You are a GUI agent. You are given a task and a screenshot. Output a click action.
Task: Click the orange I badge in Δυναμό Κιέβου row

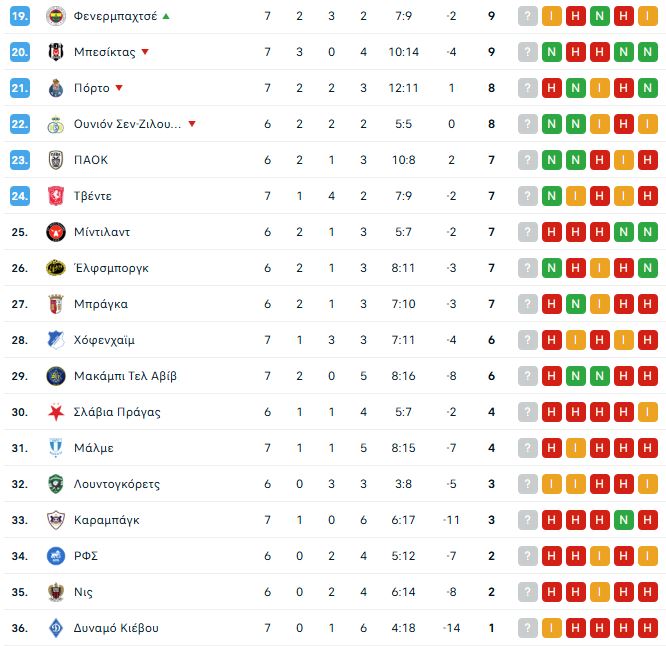pos(552,628)
